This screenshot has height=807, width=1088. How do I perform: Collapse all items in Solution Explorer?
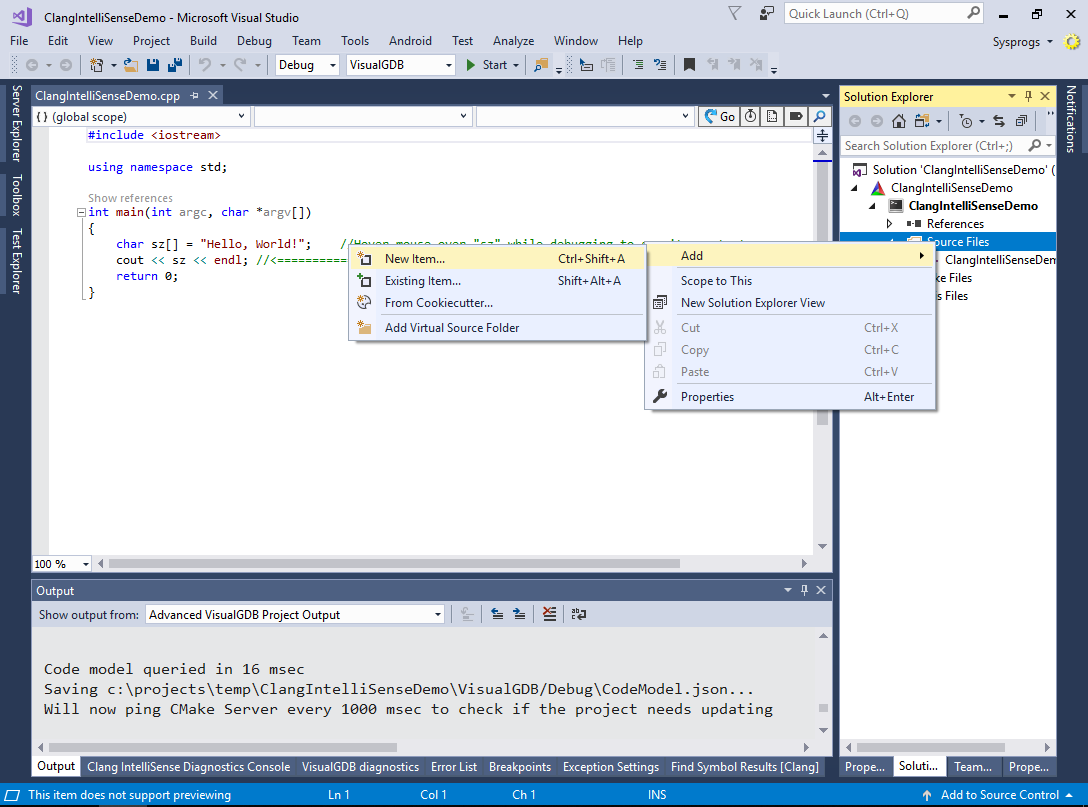point(1022,120)
